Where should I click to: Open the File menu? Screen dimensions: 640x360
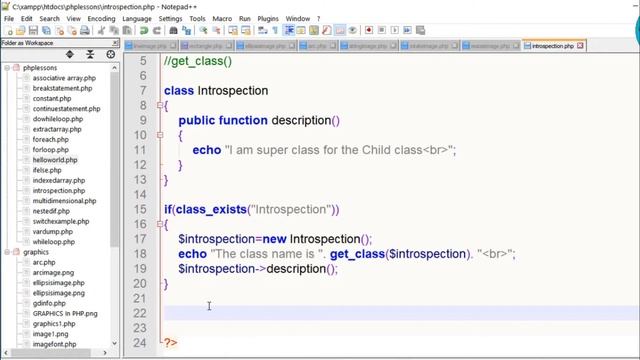pos(9,19)
